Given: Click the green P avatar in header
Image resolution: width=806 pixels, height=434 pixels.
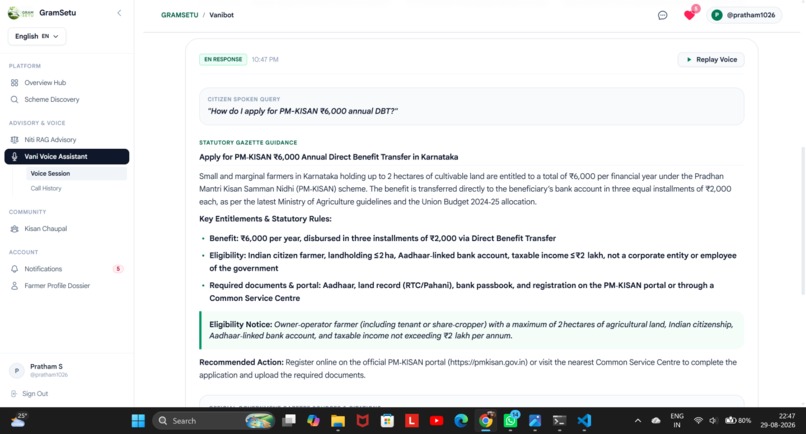Looking at the screenshot, I should (x=717, y=15).
